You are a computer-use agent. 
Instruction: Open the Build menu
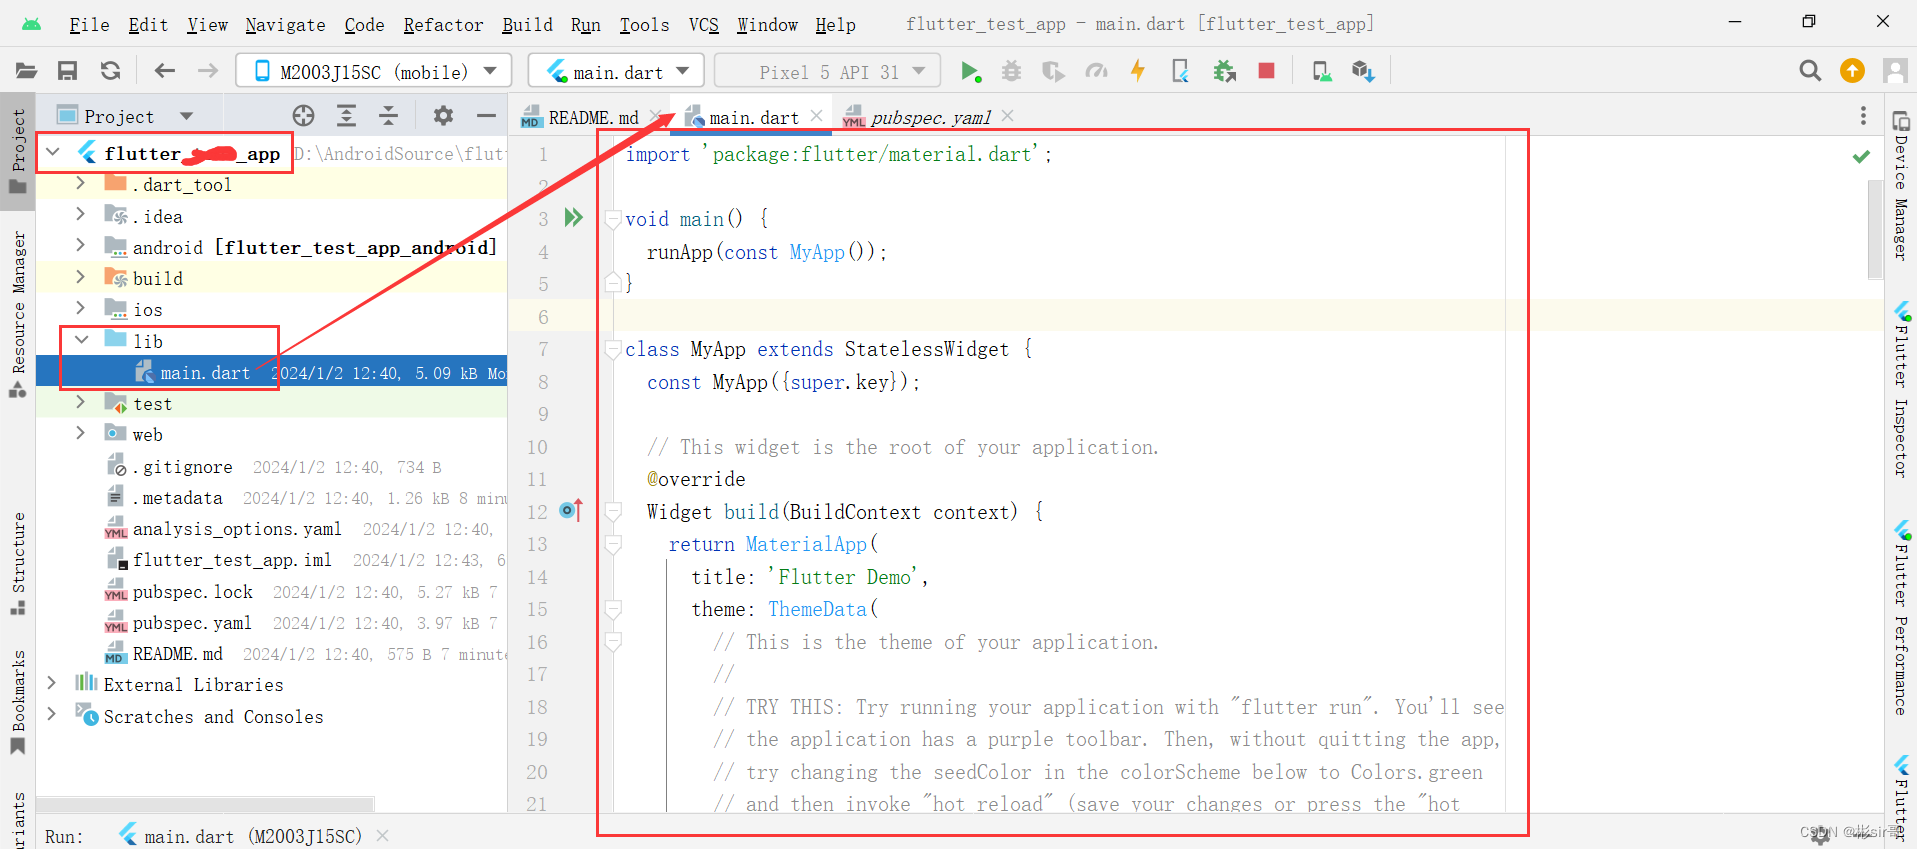click(x=527, y=25)
